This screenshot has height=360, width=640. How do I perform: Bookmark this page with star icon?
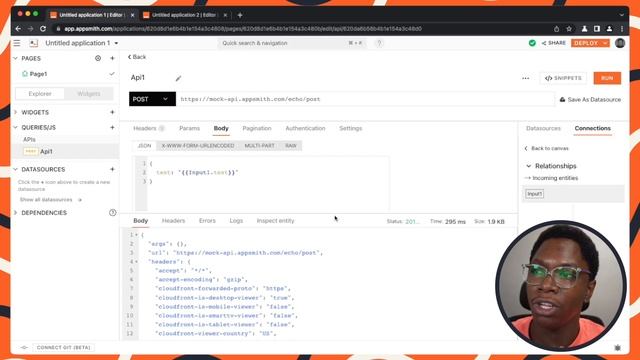pos(569,29)
